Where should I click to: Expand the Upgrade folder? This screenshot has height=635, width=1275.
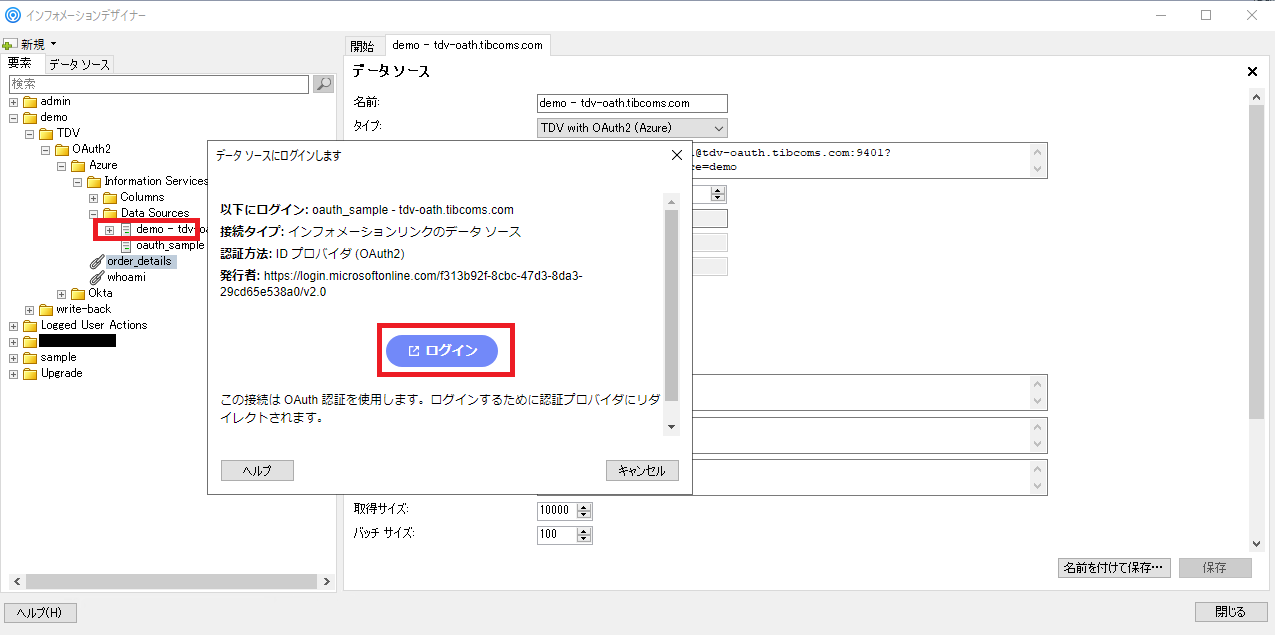pos(14,374)
